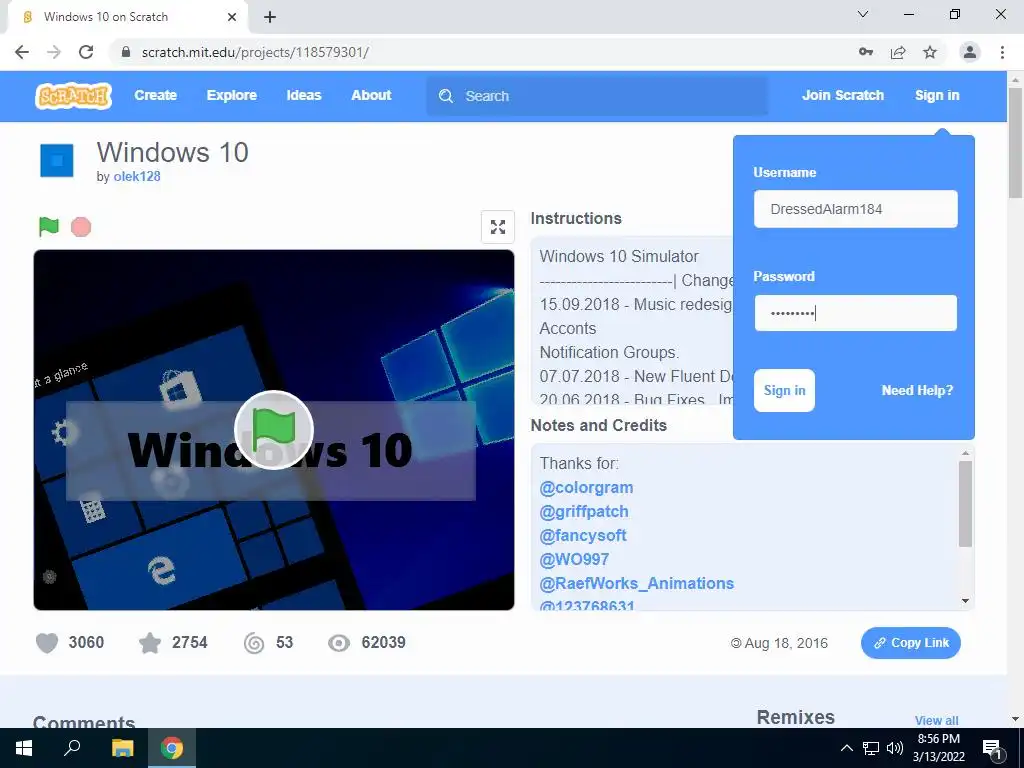This screenshot has width=1024, height=768.
Task: Click search magnifier icon in Scratch navbar
Action: click(x=446, y=96)
